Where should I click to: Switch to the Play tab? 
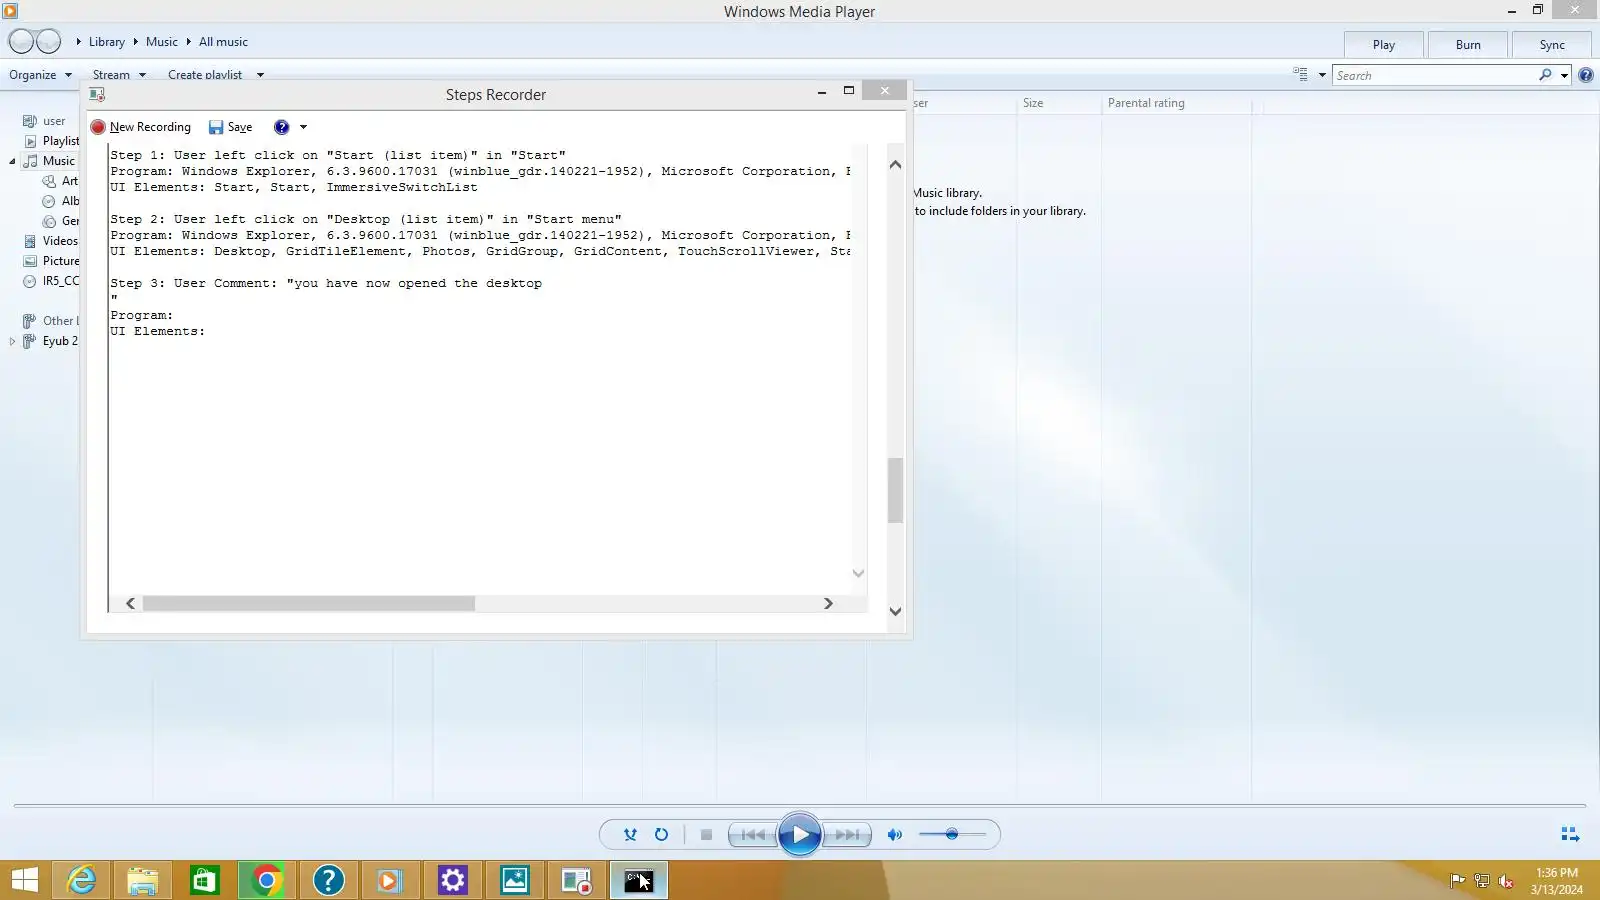click(x=1384, y=45)
